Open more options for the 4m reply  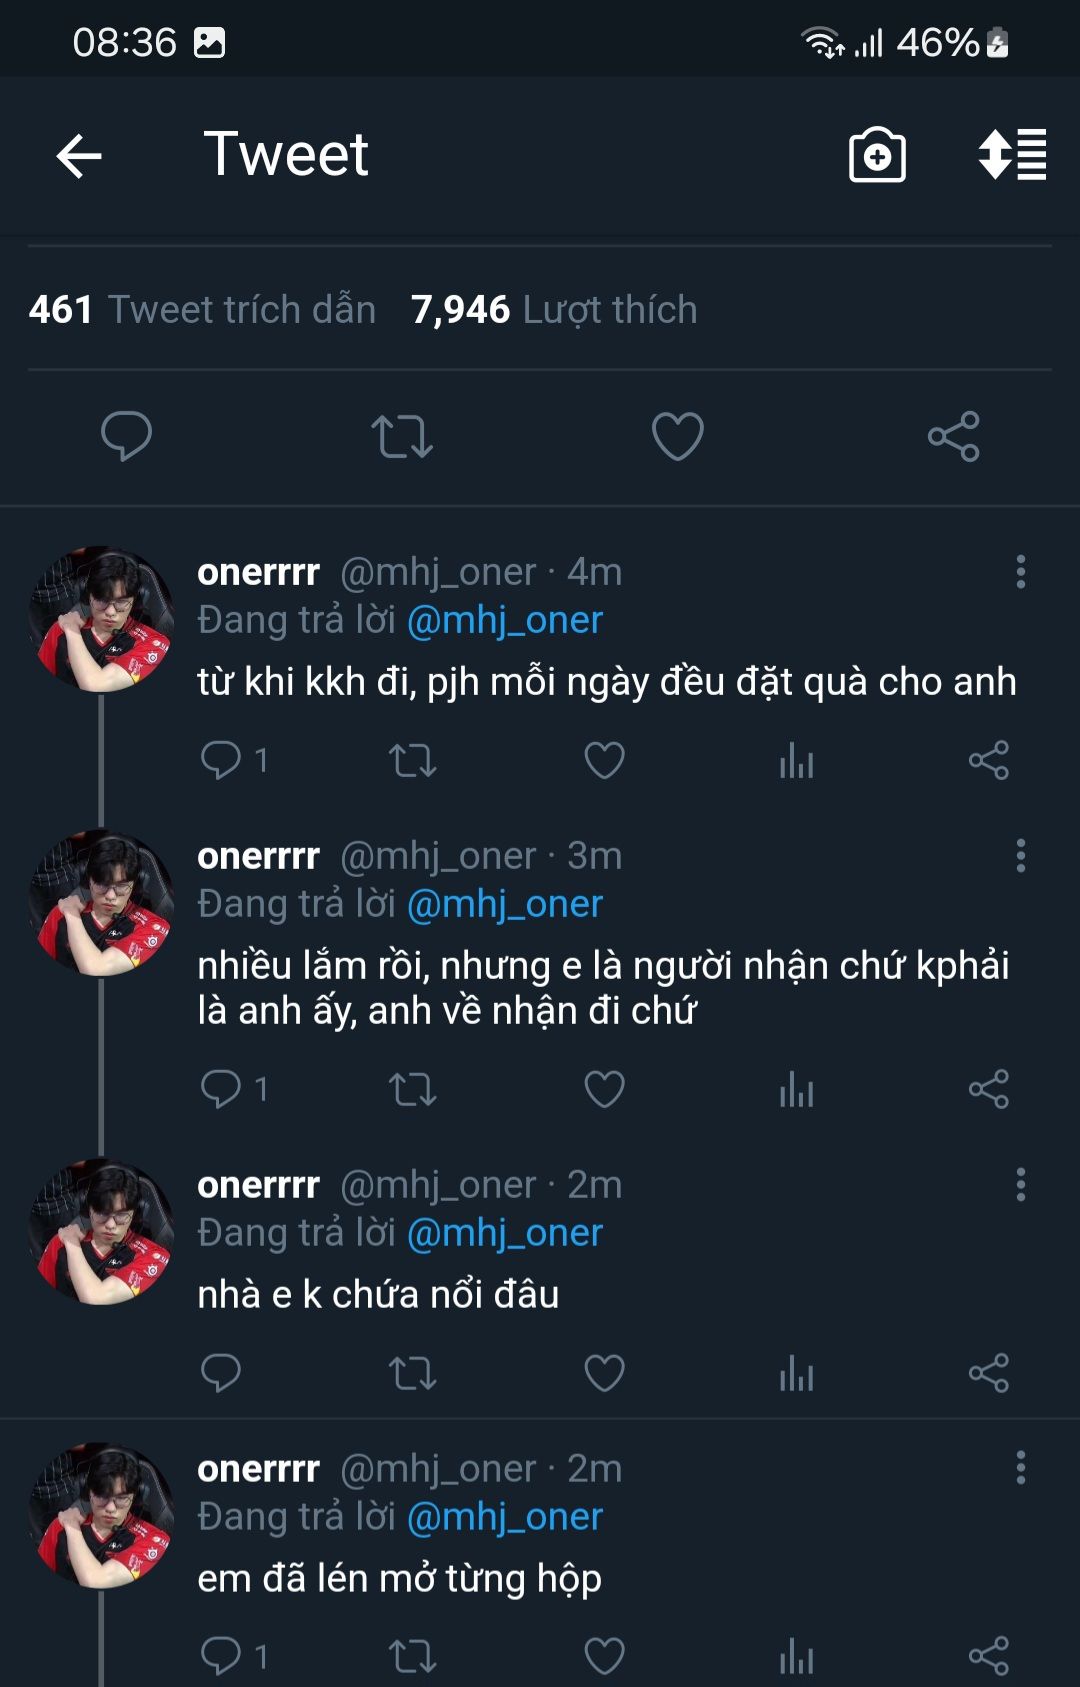coord(1020,572)
